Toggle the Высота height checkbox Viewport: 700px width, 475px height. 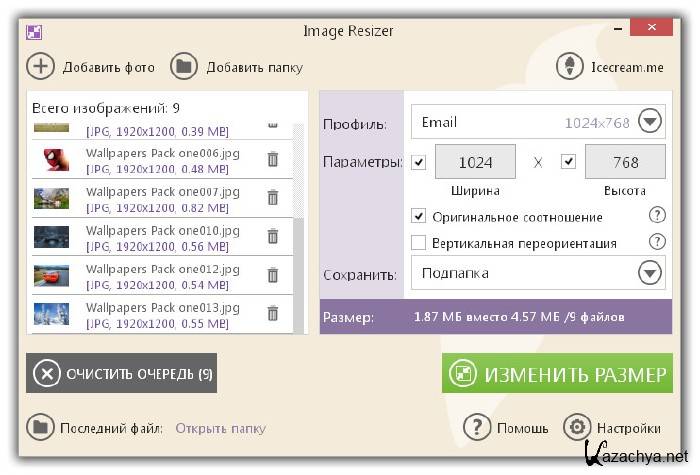(x=568, y=161)
